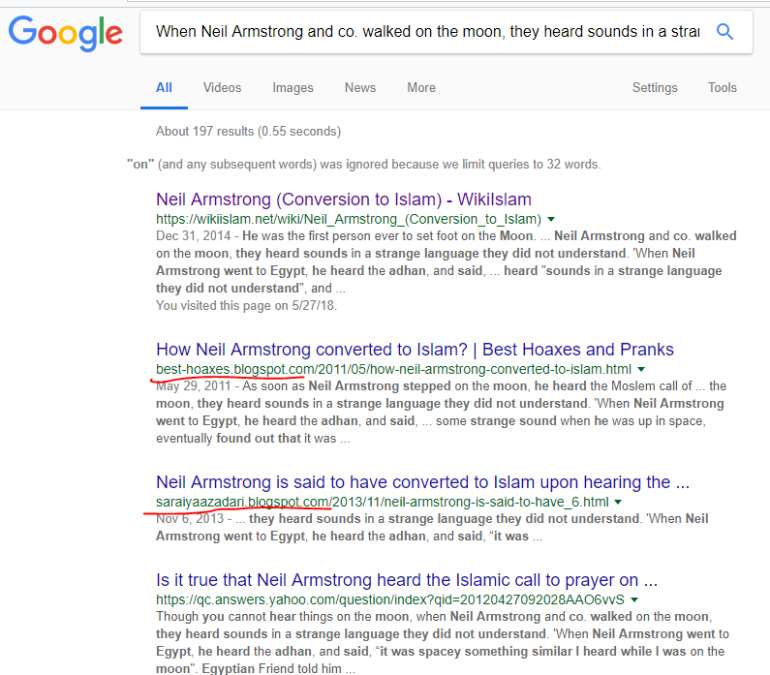The height and width of the screenshot is (675, 770).
Task: Click into the search query field
Action: point(427,32)
